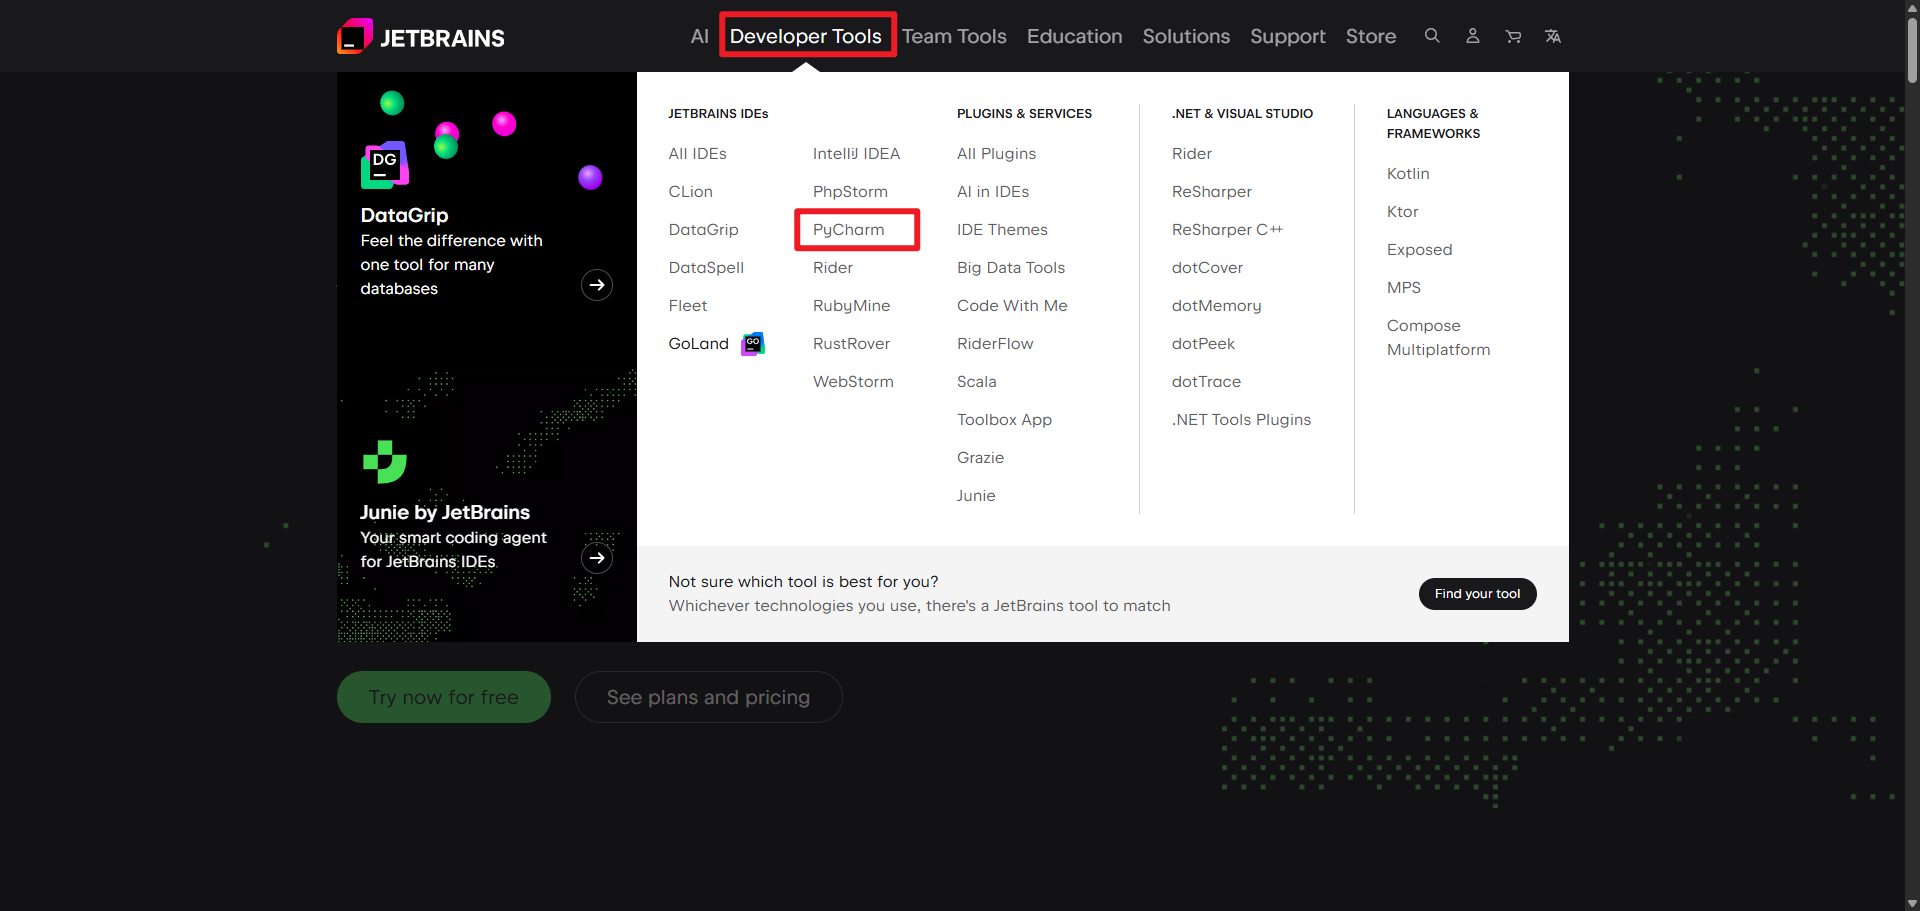Open the Code With Me link
The image size is (1920, 911).
(x=1013, y=306)
